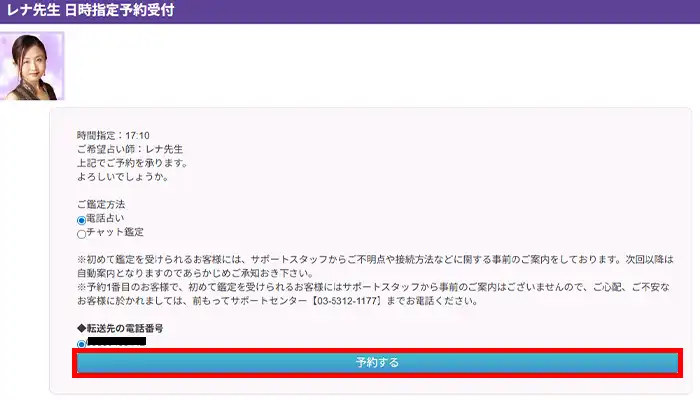The image size is (700, 400).
Task: Select the チャット鑑定 radio button
Action: tap(82, 234)
